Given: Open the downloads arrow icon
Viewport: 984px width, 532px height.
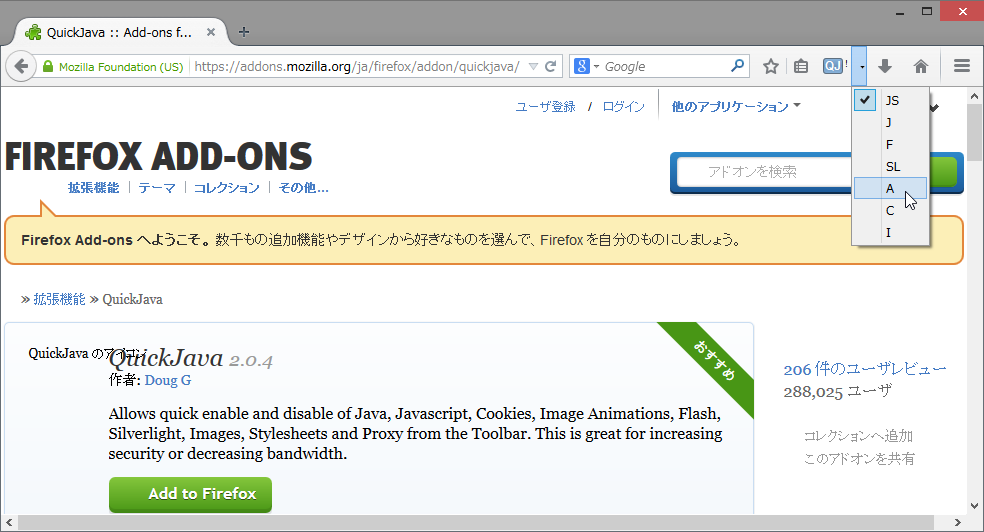Looking at the screenshot, I should [885, 66].
